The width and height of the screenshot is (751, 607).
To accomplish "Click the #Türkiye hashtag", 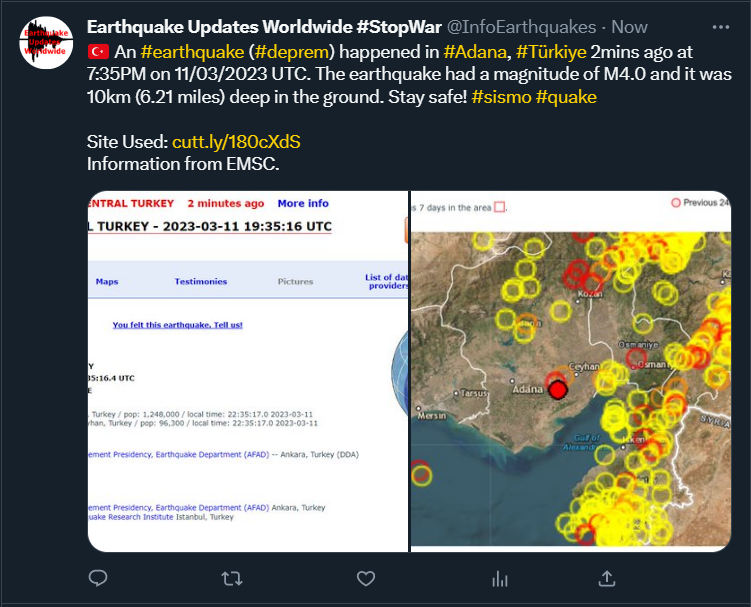I will pos(551,51).
